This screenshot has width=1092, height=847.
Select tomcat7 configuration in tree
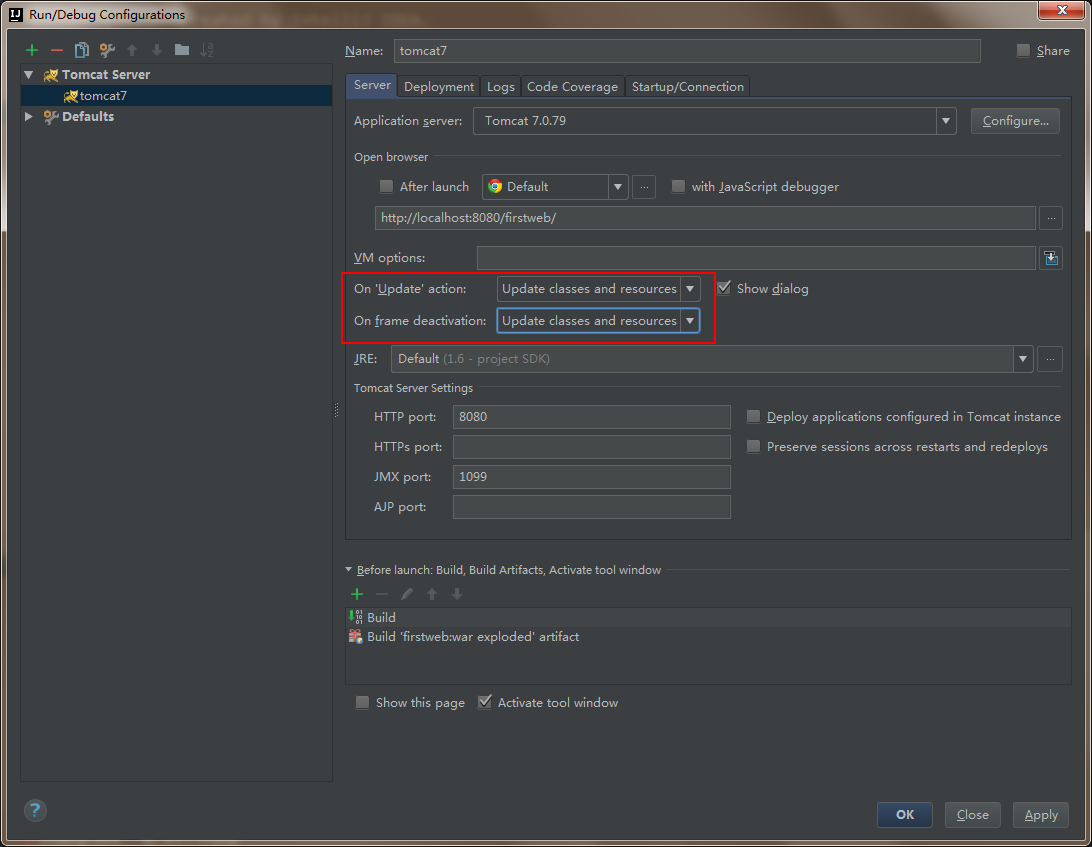176,95
